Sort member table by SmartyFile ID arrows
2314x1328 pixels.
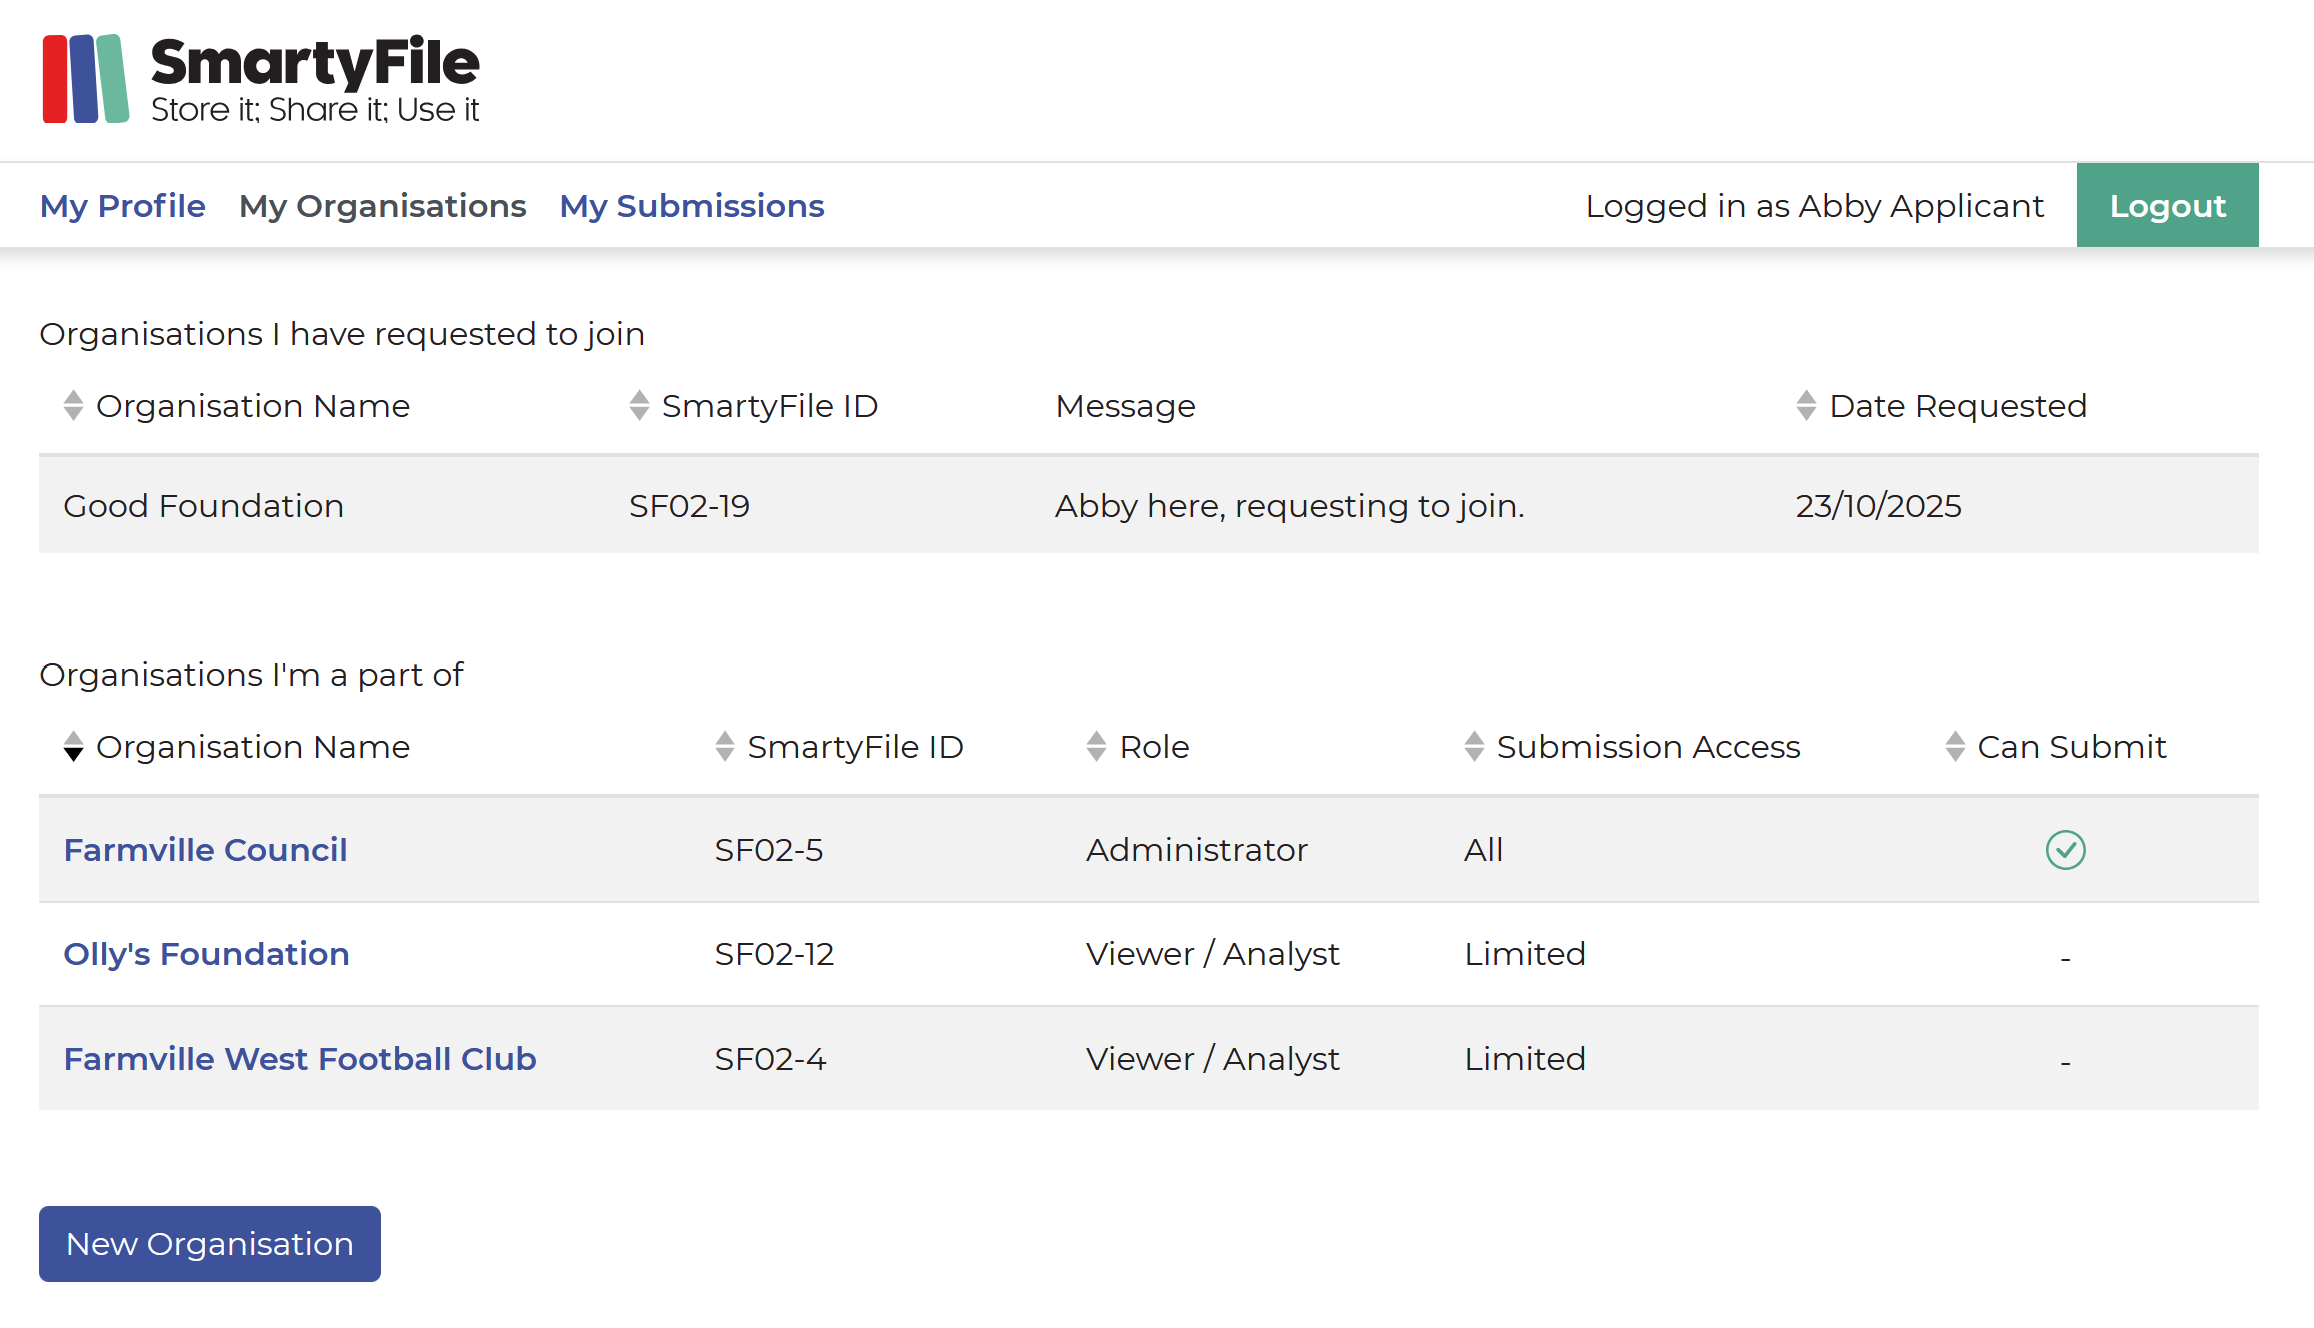725,747
